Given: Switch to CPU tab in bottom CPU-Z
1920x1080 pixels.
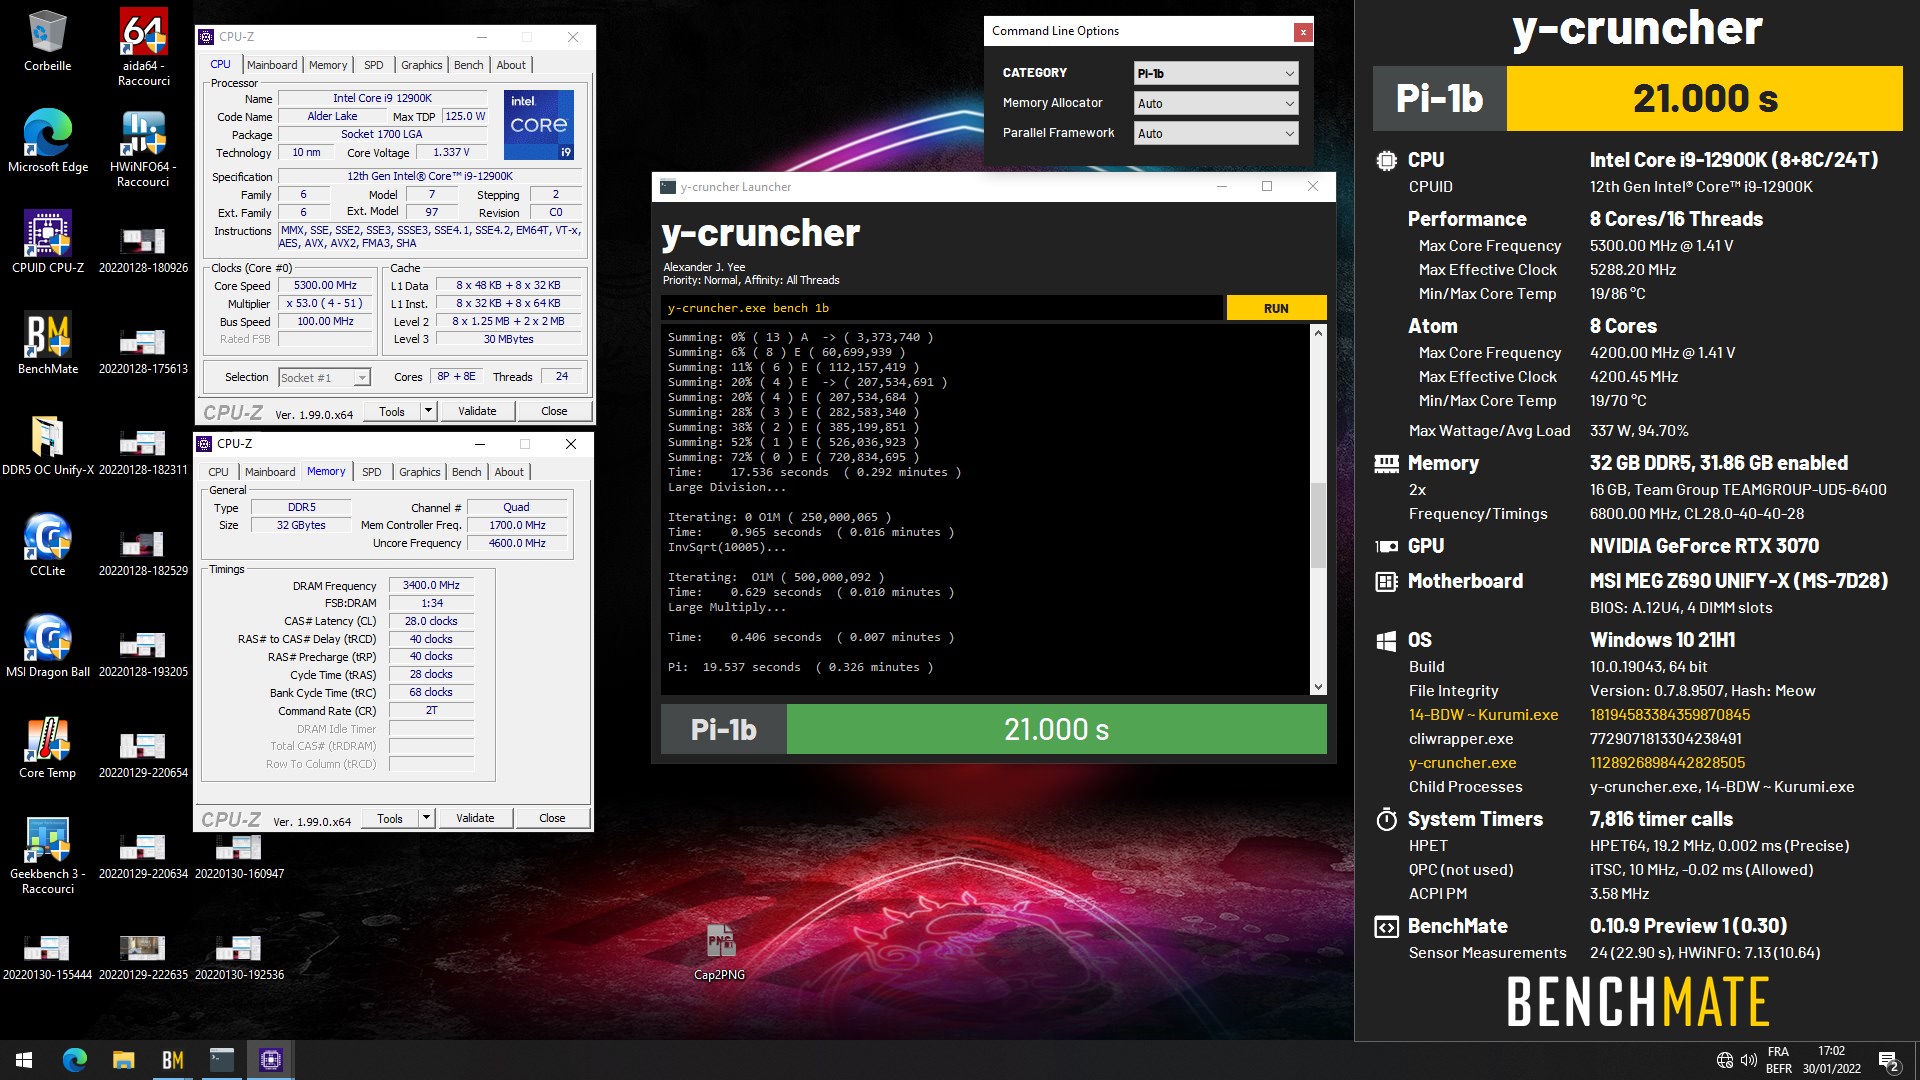Looking at the screenshot, I should click(218, 472).
